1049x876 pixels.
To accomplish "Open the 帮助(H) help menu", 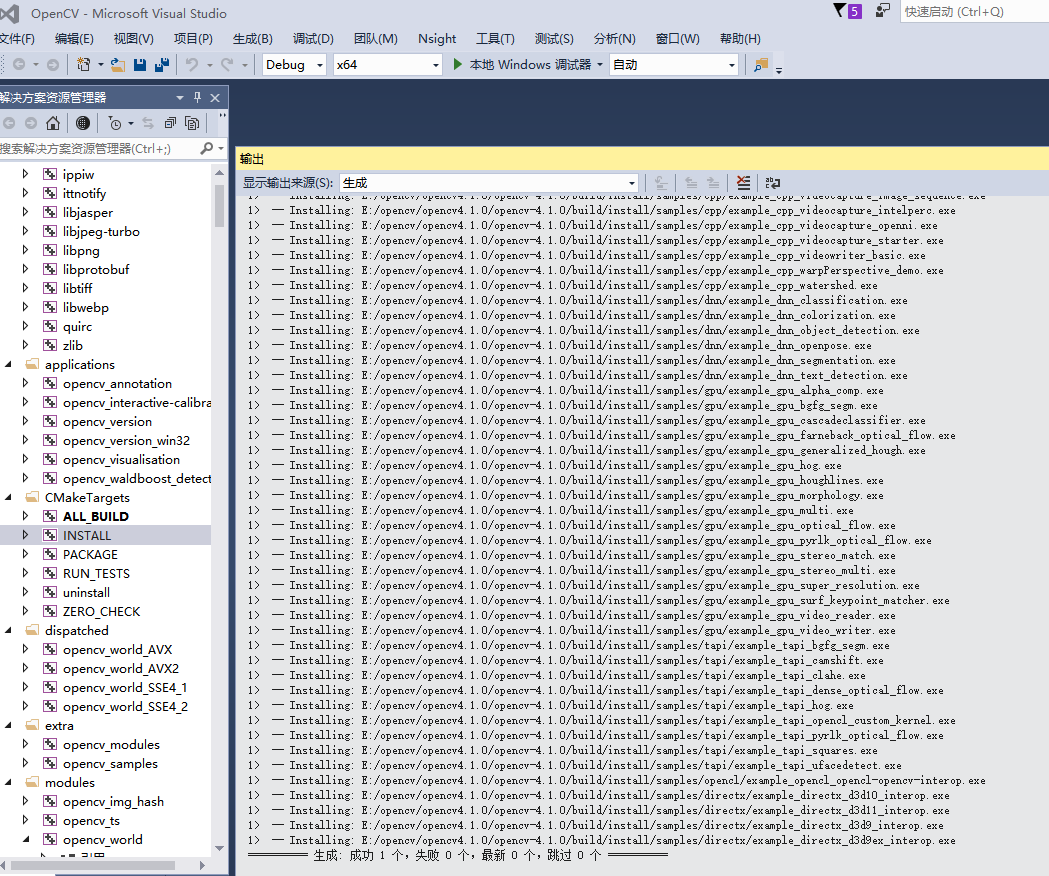I will coord(740,39).
